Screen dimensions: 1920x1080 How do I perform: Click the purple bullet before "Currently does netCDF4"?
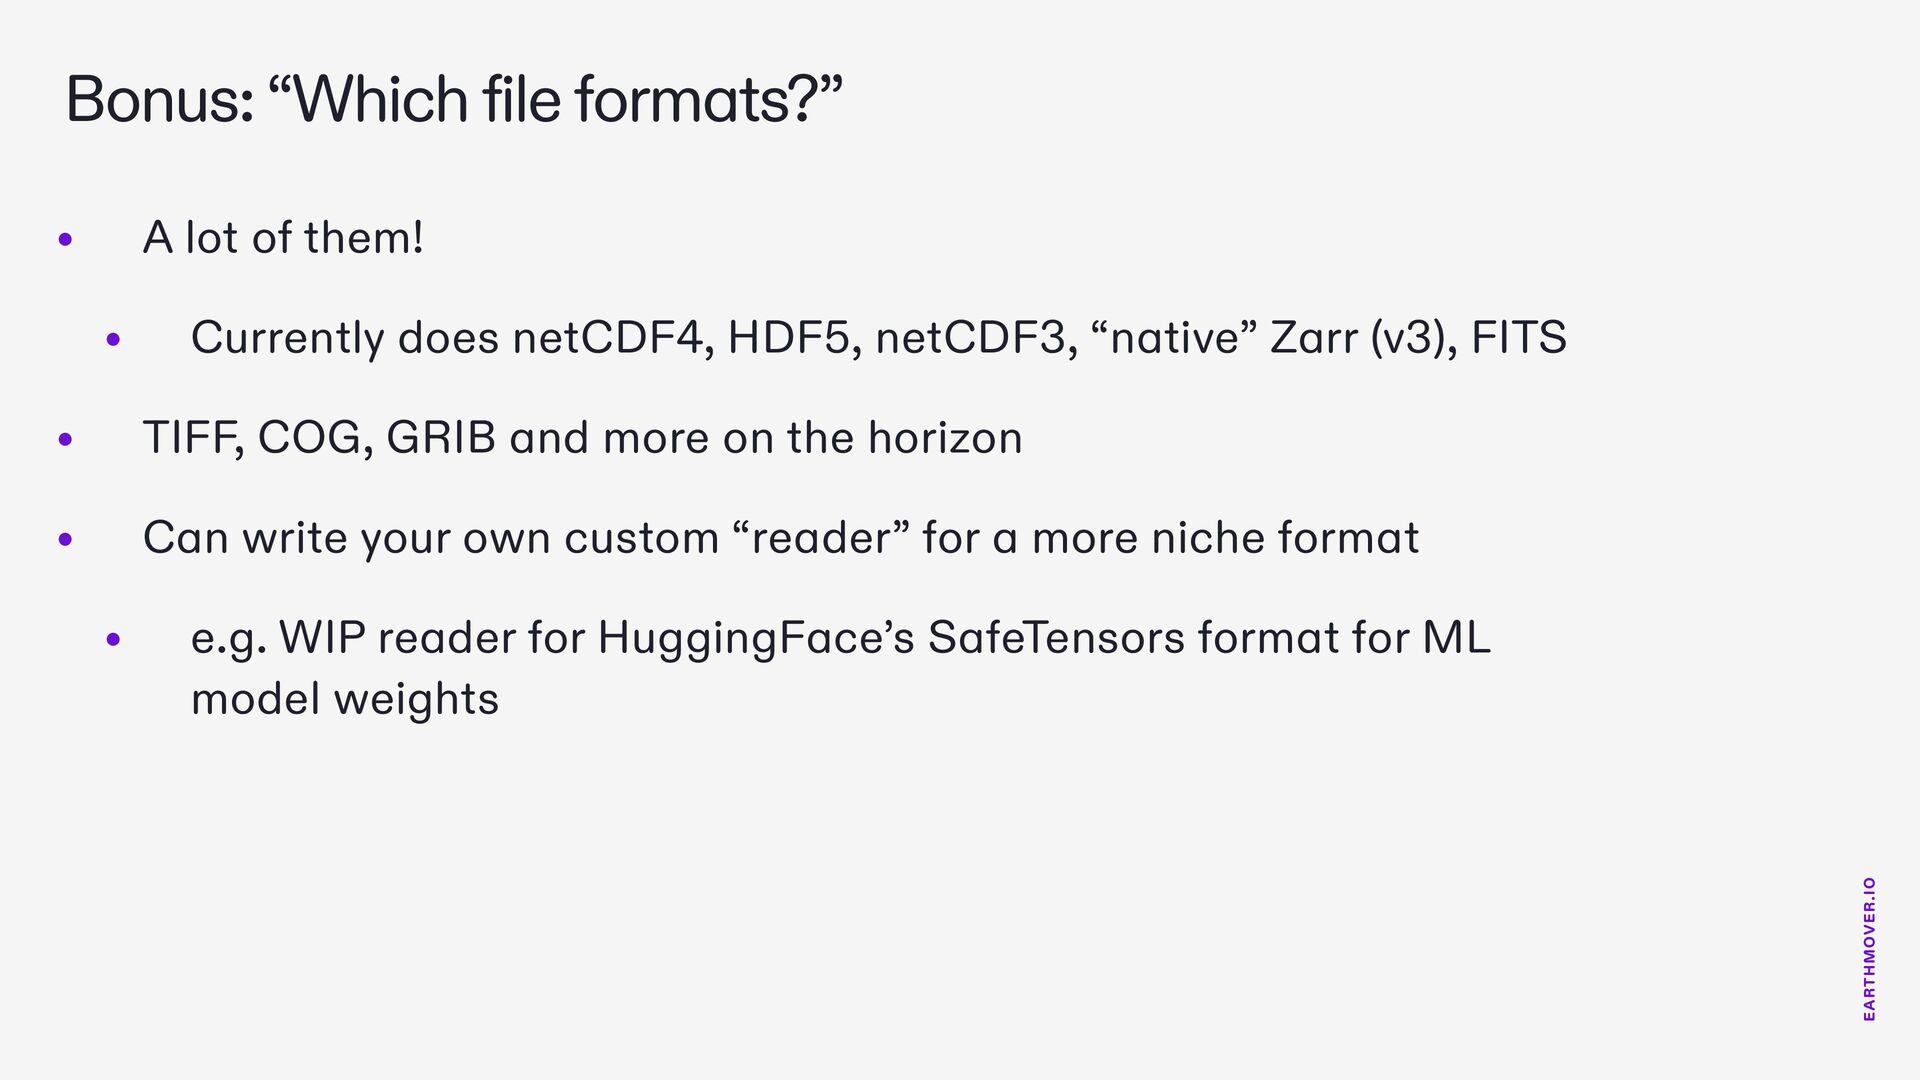pyautogui.click(x=113, y=340)
